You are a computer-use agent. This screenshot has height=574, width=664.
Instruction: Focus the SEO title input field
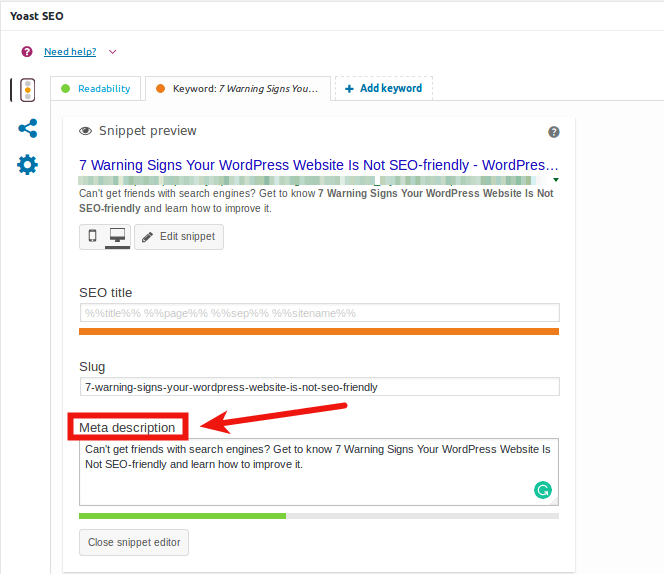(319, 313)
